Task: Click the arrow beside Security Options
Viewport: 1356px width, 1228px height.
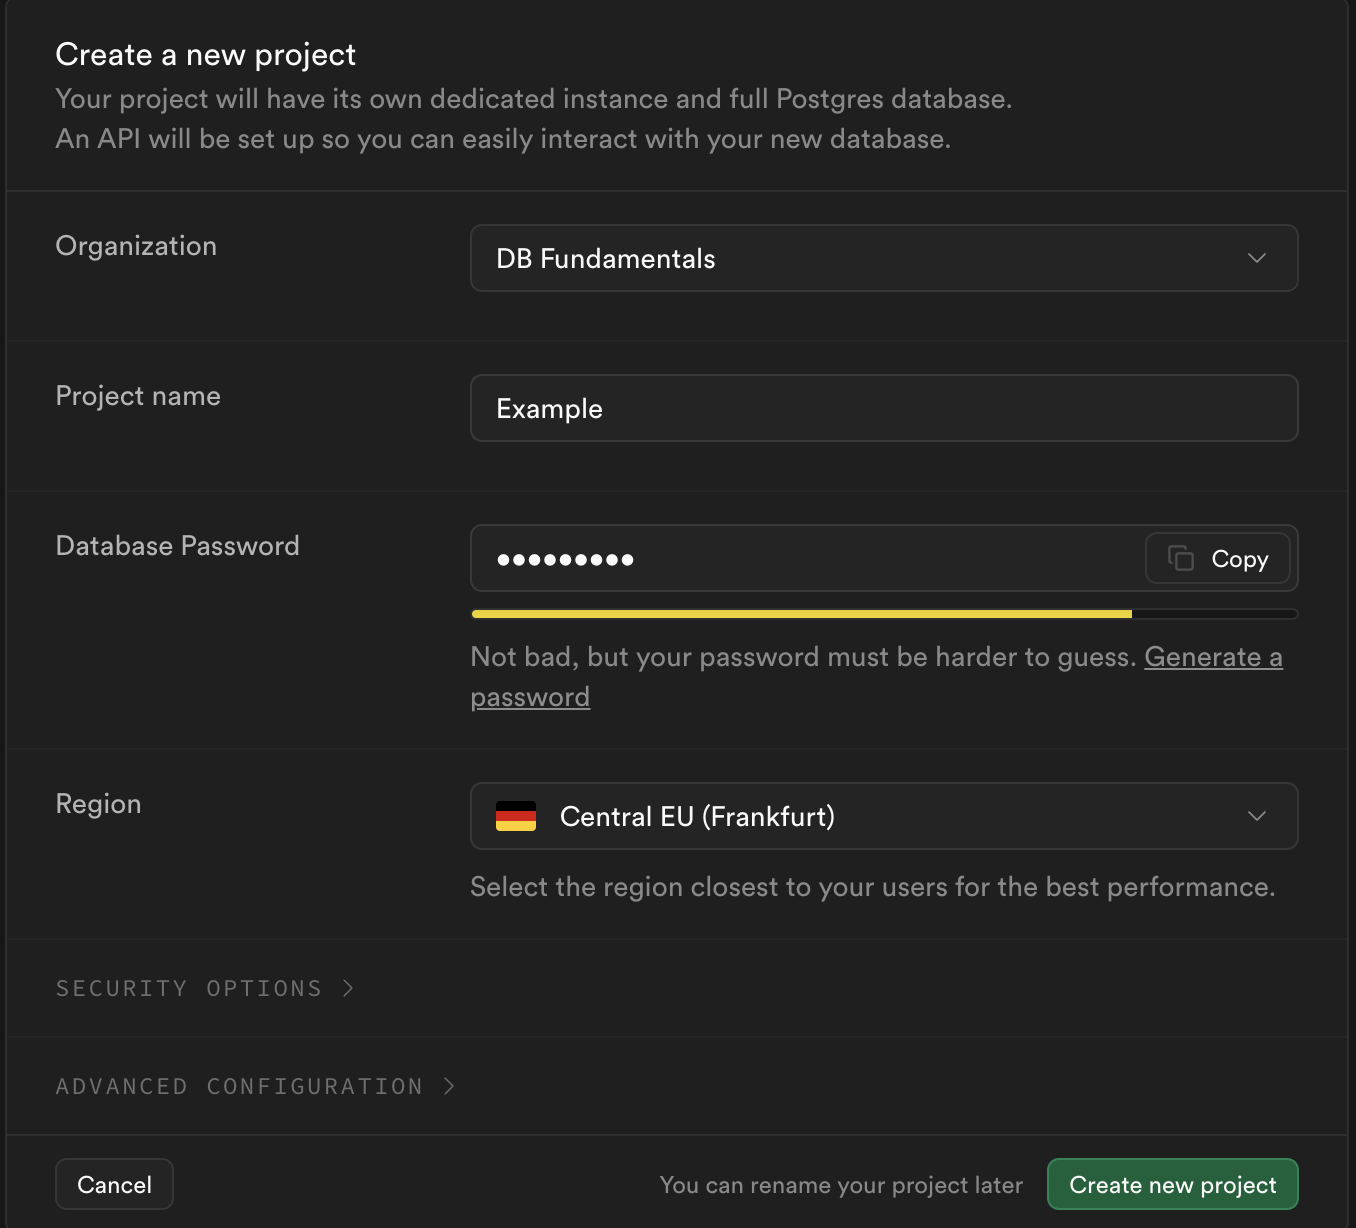Action: [348, 988]
